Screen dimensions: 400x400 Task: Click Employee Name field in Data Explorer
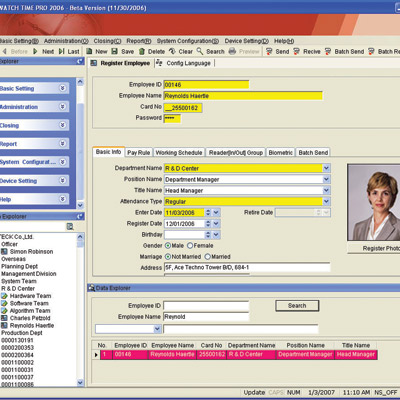point(206,317)
